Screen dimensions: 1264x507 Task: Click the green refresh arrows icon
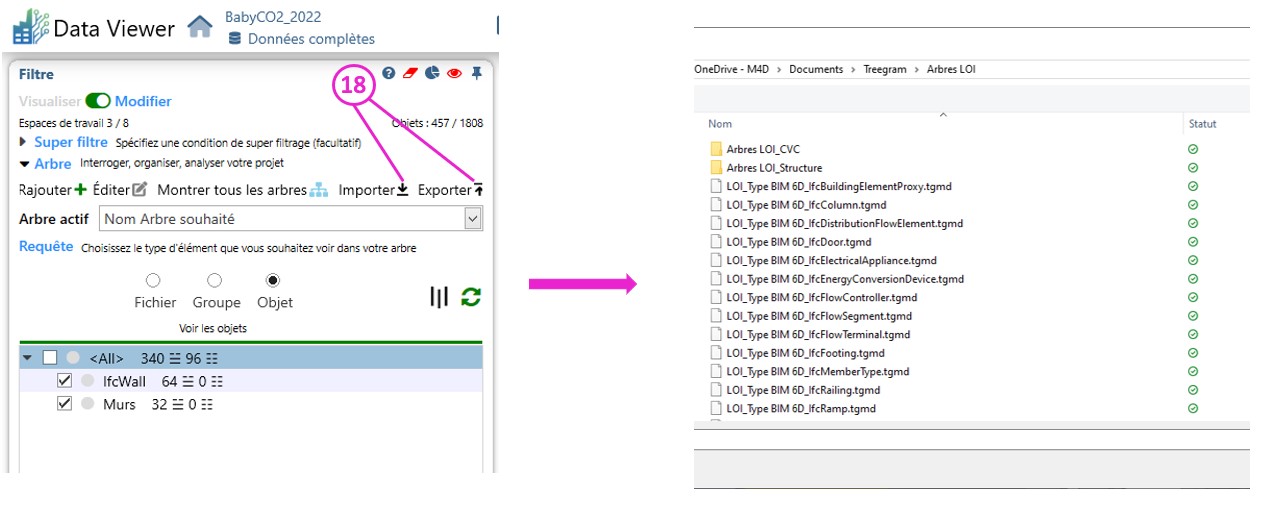coord(471,297)
